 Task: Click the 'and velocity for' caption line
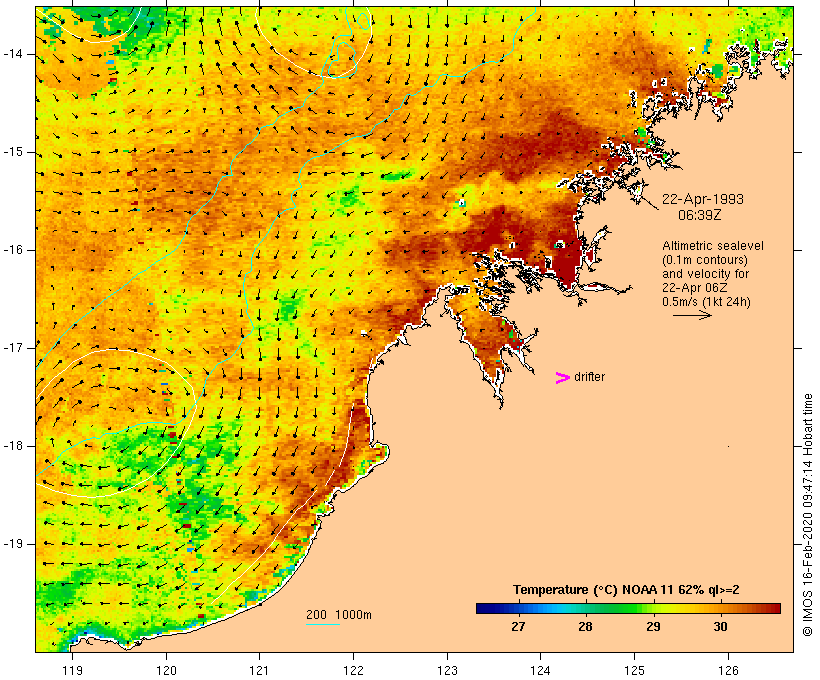[x=705, y=274]
